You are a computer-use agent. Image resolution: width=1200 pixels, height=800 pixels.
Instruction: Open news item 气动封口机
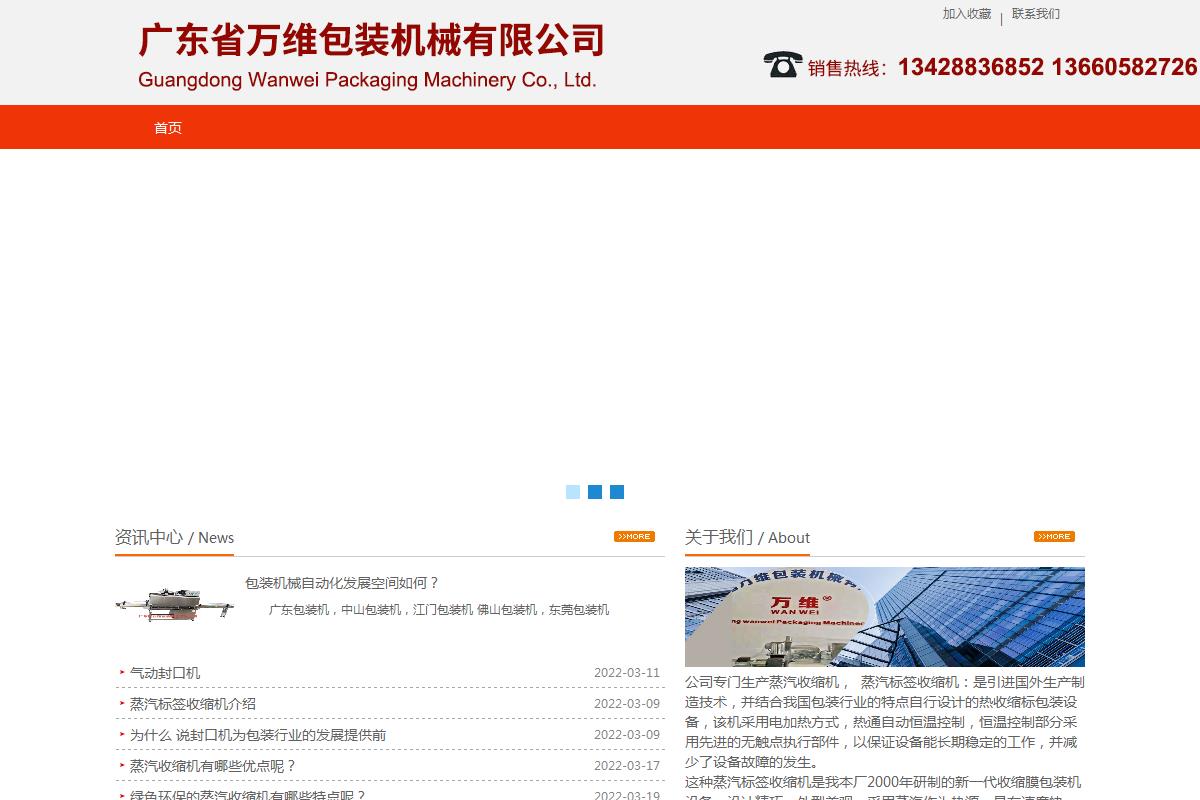point(165,673)
